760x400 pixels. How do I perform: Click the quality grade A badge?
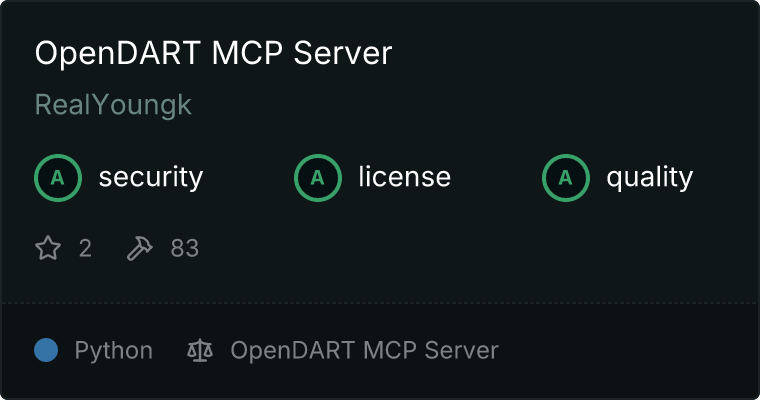pos(566,178)
